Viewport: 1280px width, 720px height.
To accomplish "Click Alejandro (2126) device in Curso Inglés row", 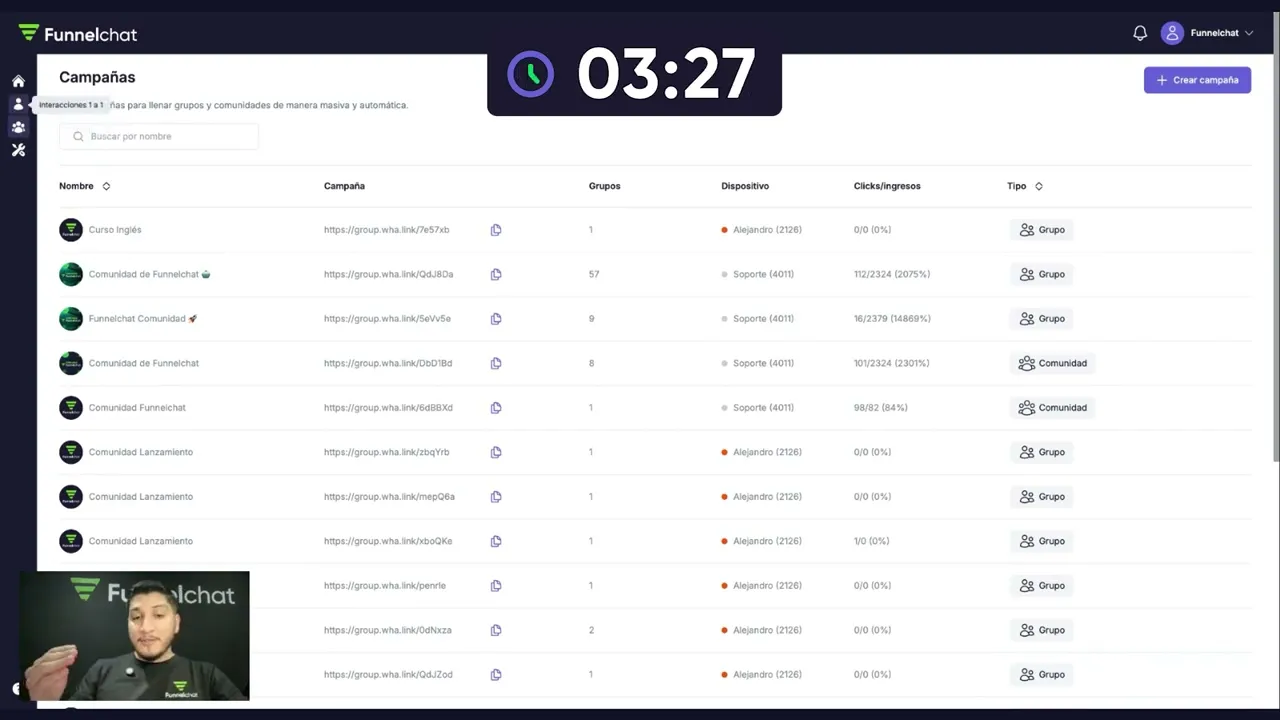I will 762,230.
